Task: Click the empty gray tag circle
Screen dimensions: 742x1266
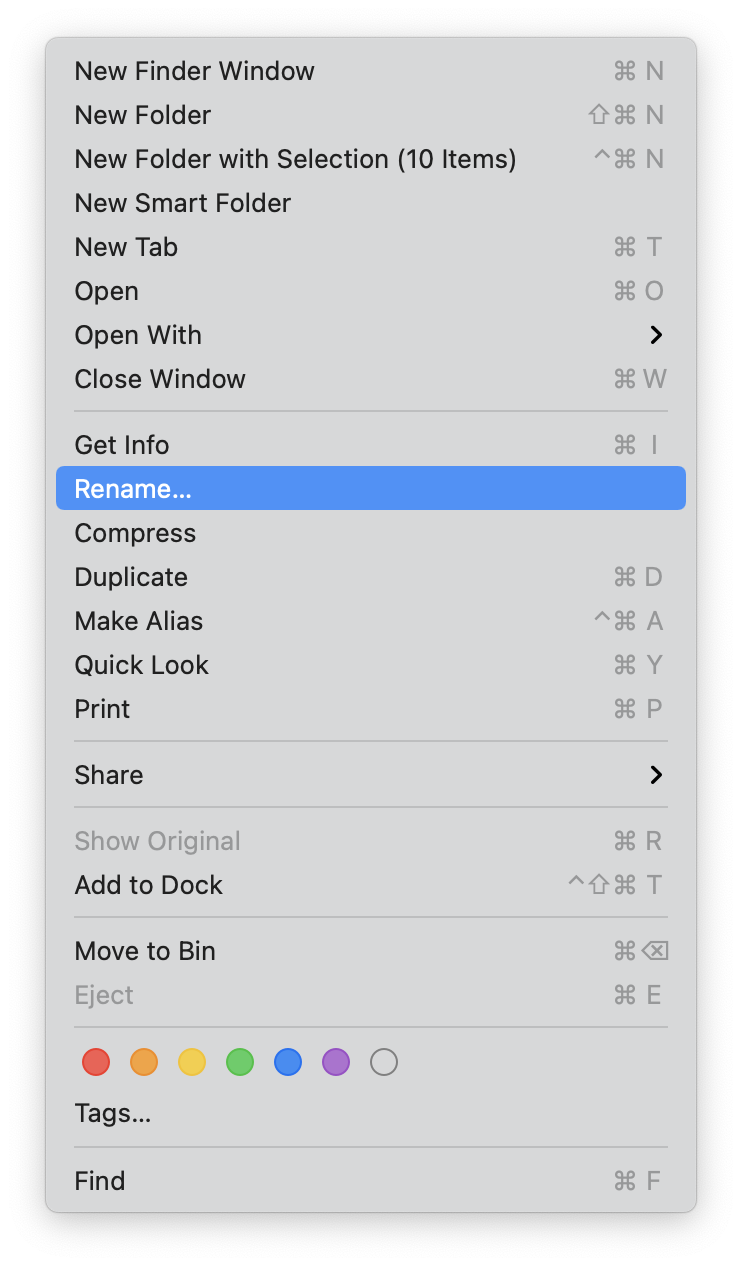Action: click(x=384, y=1061)
